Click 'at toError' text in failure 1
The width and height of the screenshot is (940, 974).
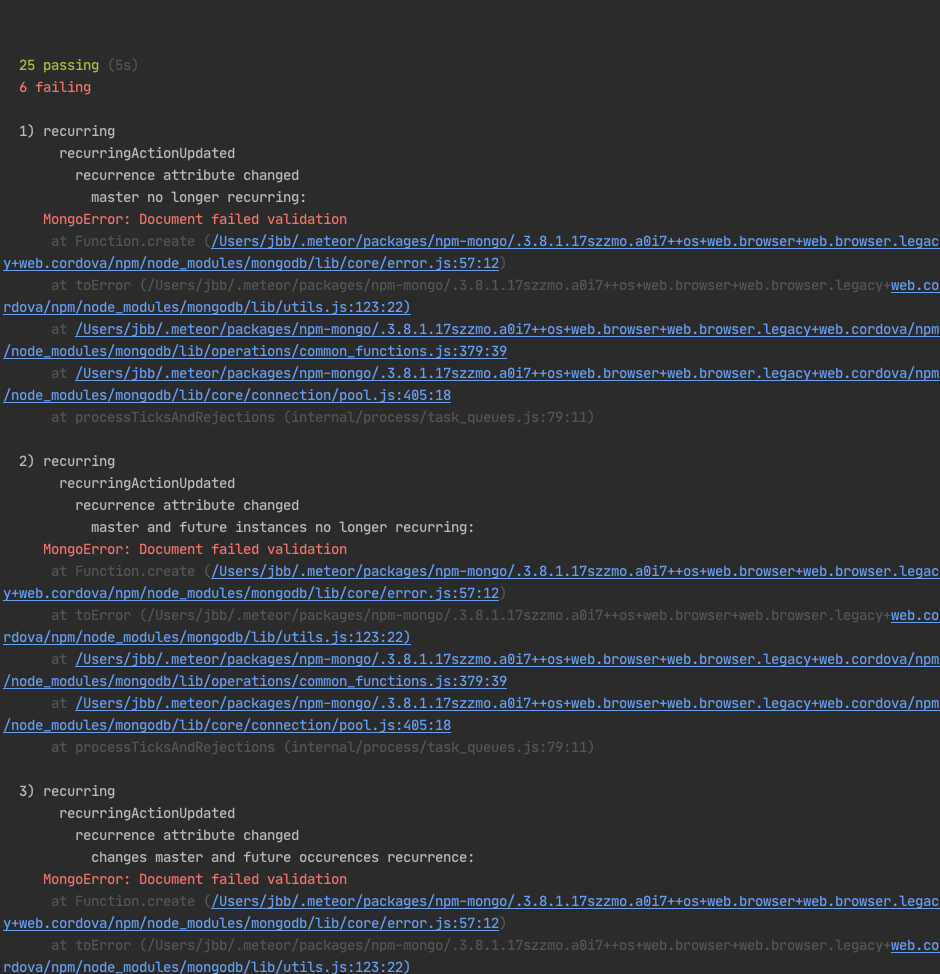[91, 286]
